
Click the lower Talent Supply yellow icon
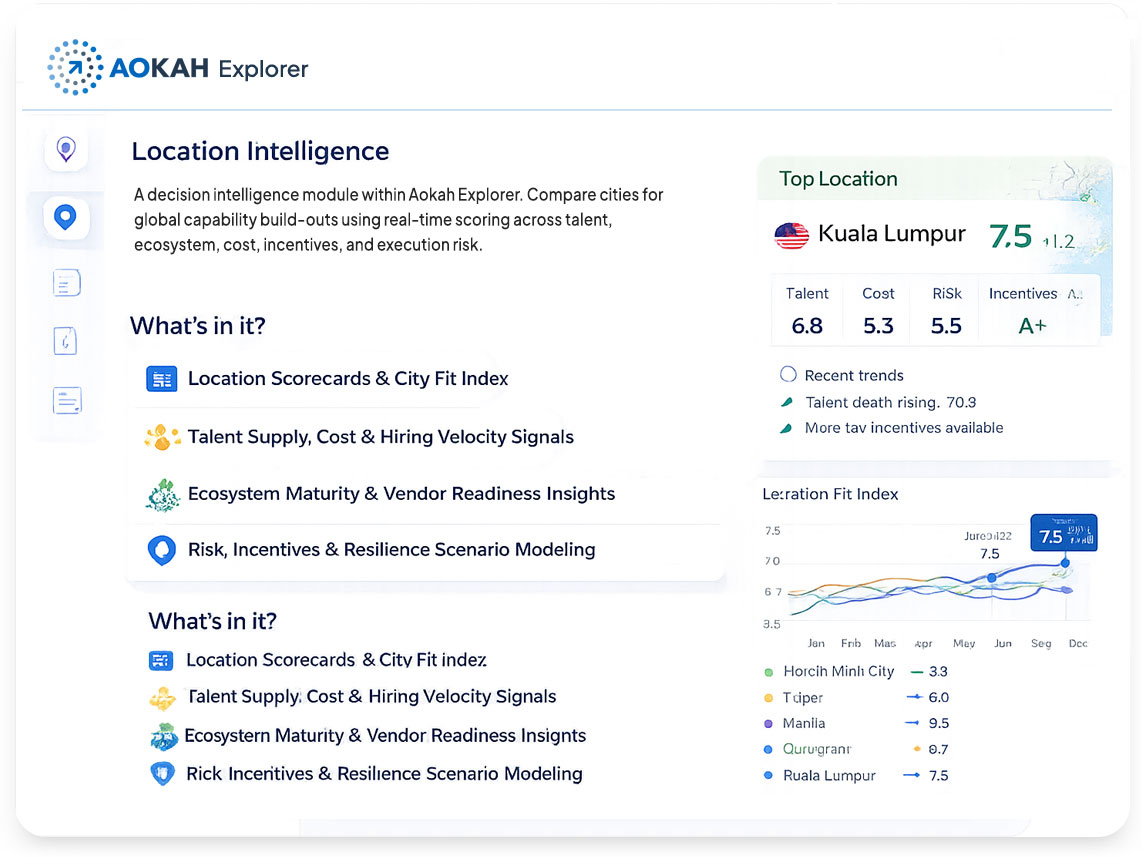pos(162,698)
